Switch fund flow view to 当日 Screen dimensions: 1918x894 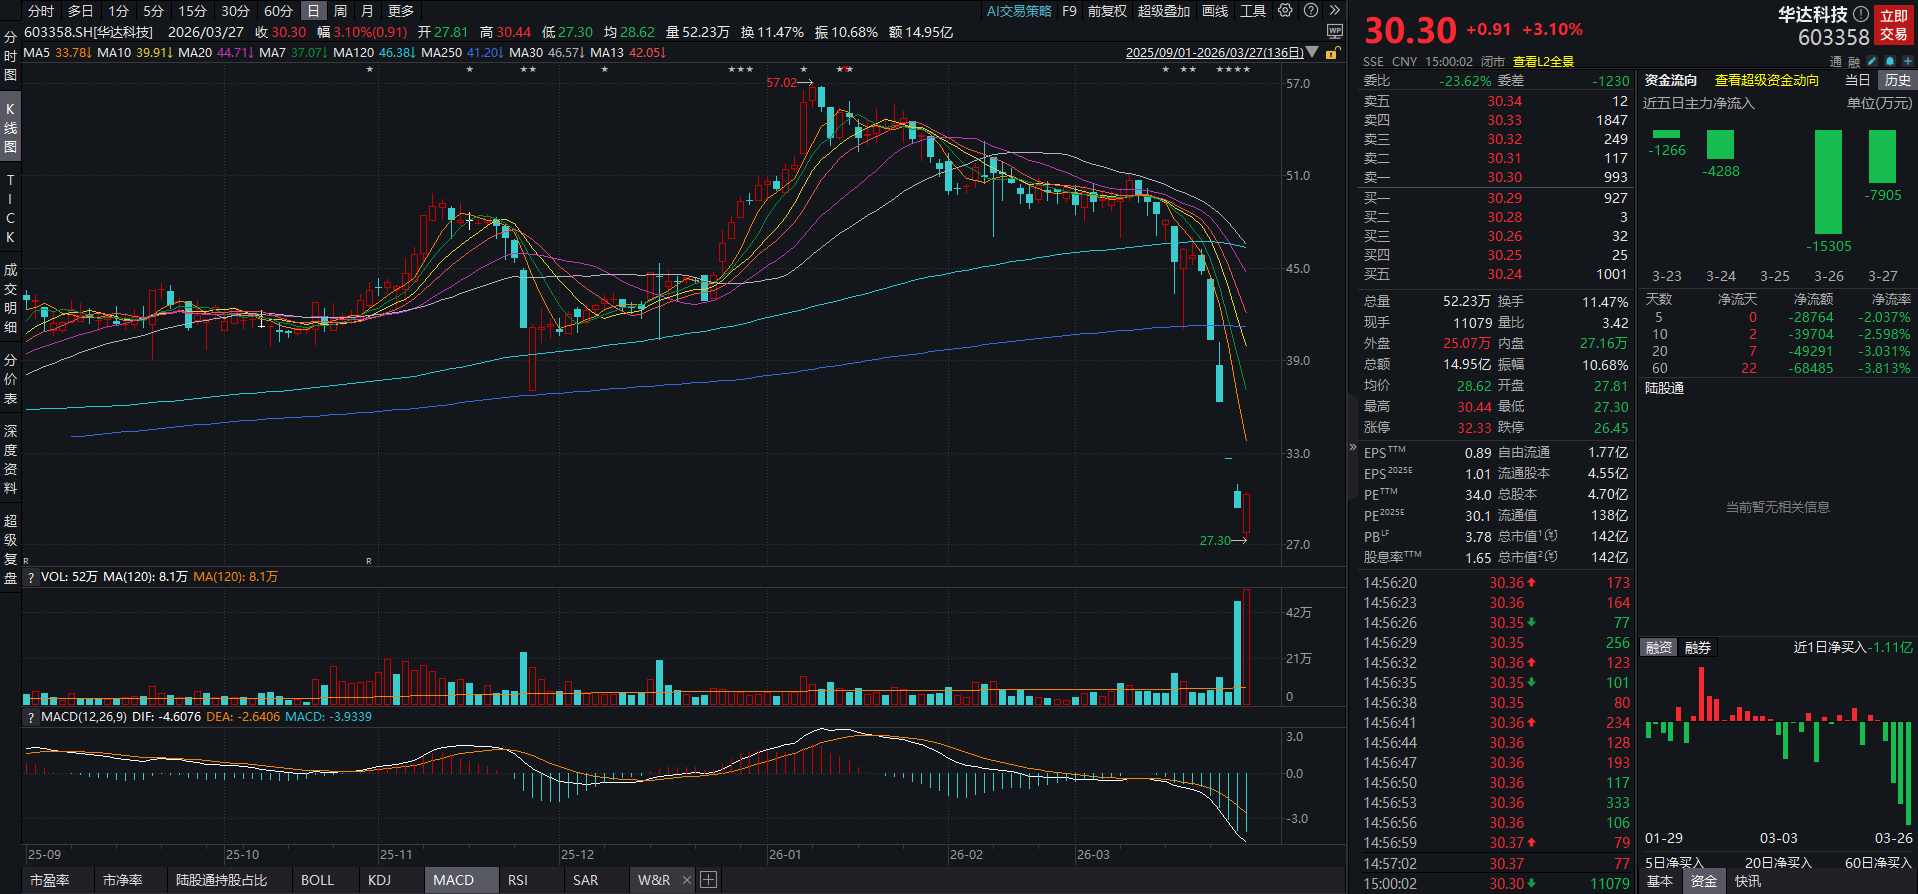(x=1857, y=80)
